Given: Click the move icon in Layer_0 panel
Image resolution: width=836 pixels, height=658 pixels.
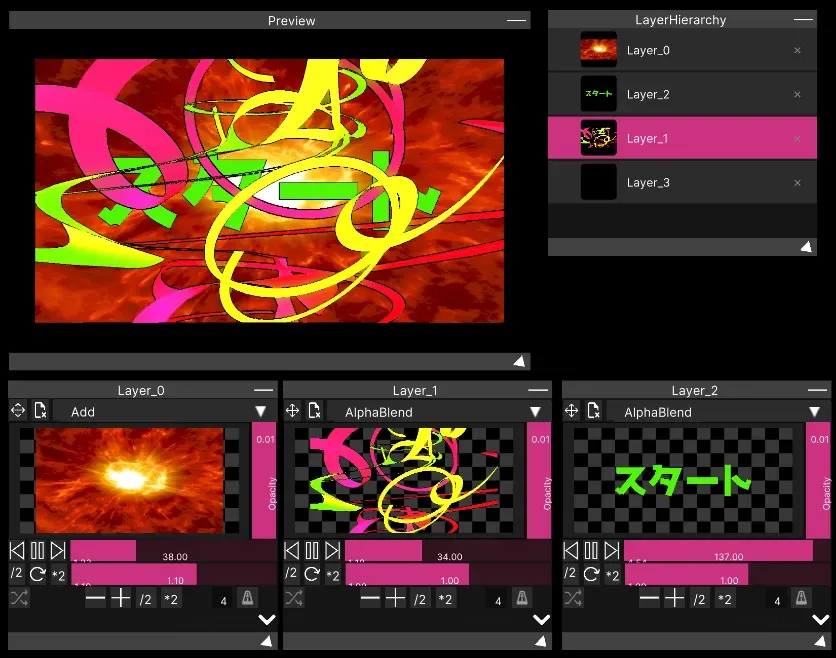Looking at the screenshot, I should [x=18, y=411].
